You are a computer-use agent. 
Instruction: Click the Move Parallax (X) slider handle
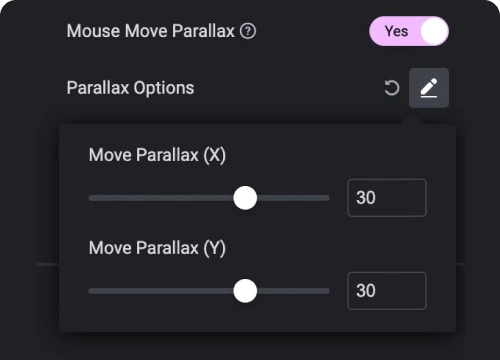click(245, 198)
